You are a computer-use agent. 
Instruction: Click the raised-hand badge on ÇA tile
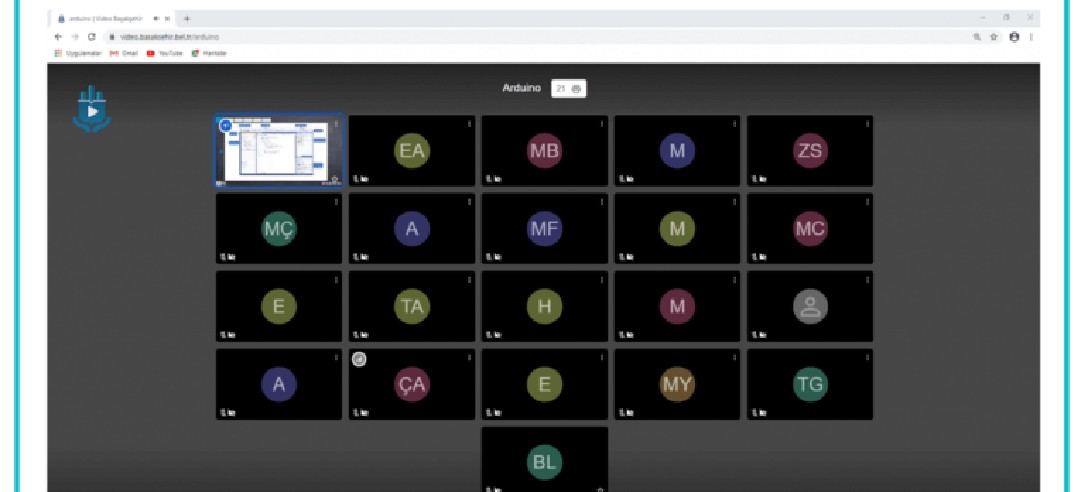359,360
